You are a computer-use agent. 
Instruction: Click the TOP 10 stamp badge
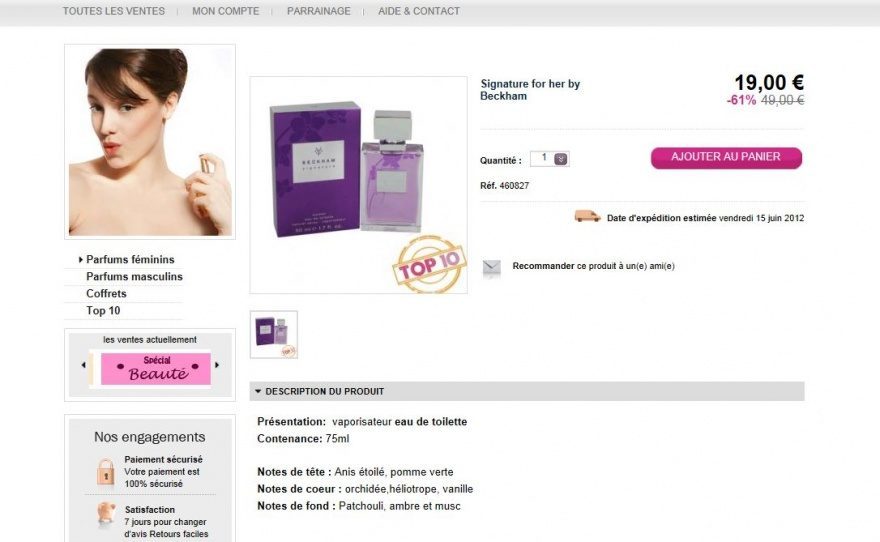pyautogui.click(x=429, y=264)
